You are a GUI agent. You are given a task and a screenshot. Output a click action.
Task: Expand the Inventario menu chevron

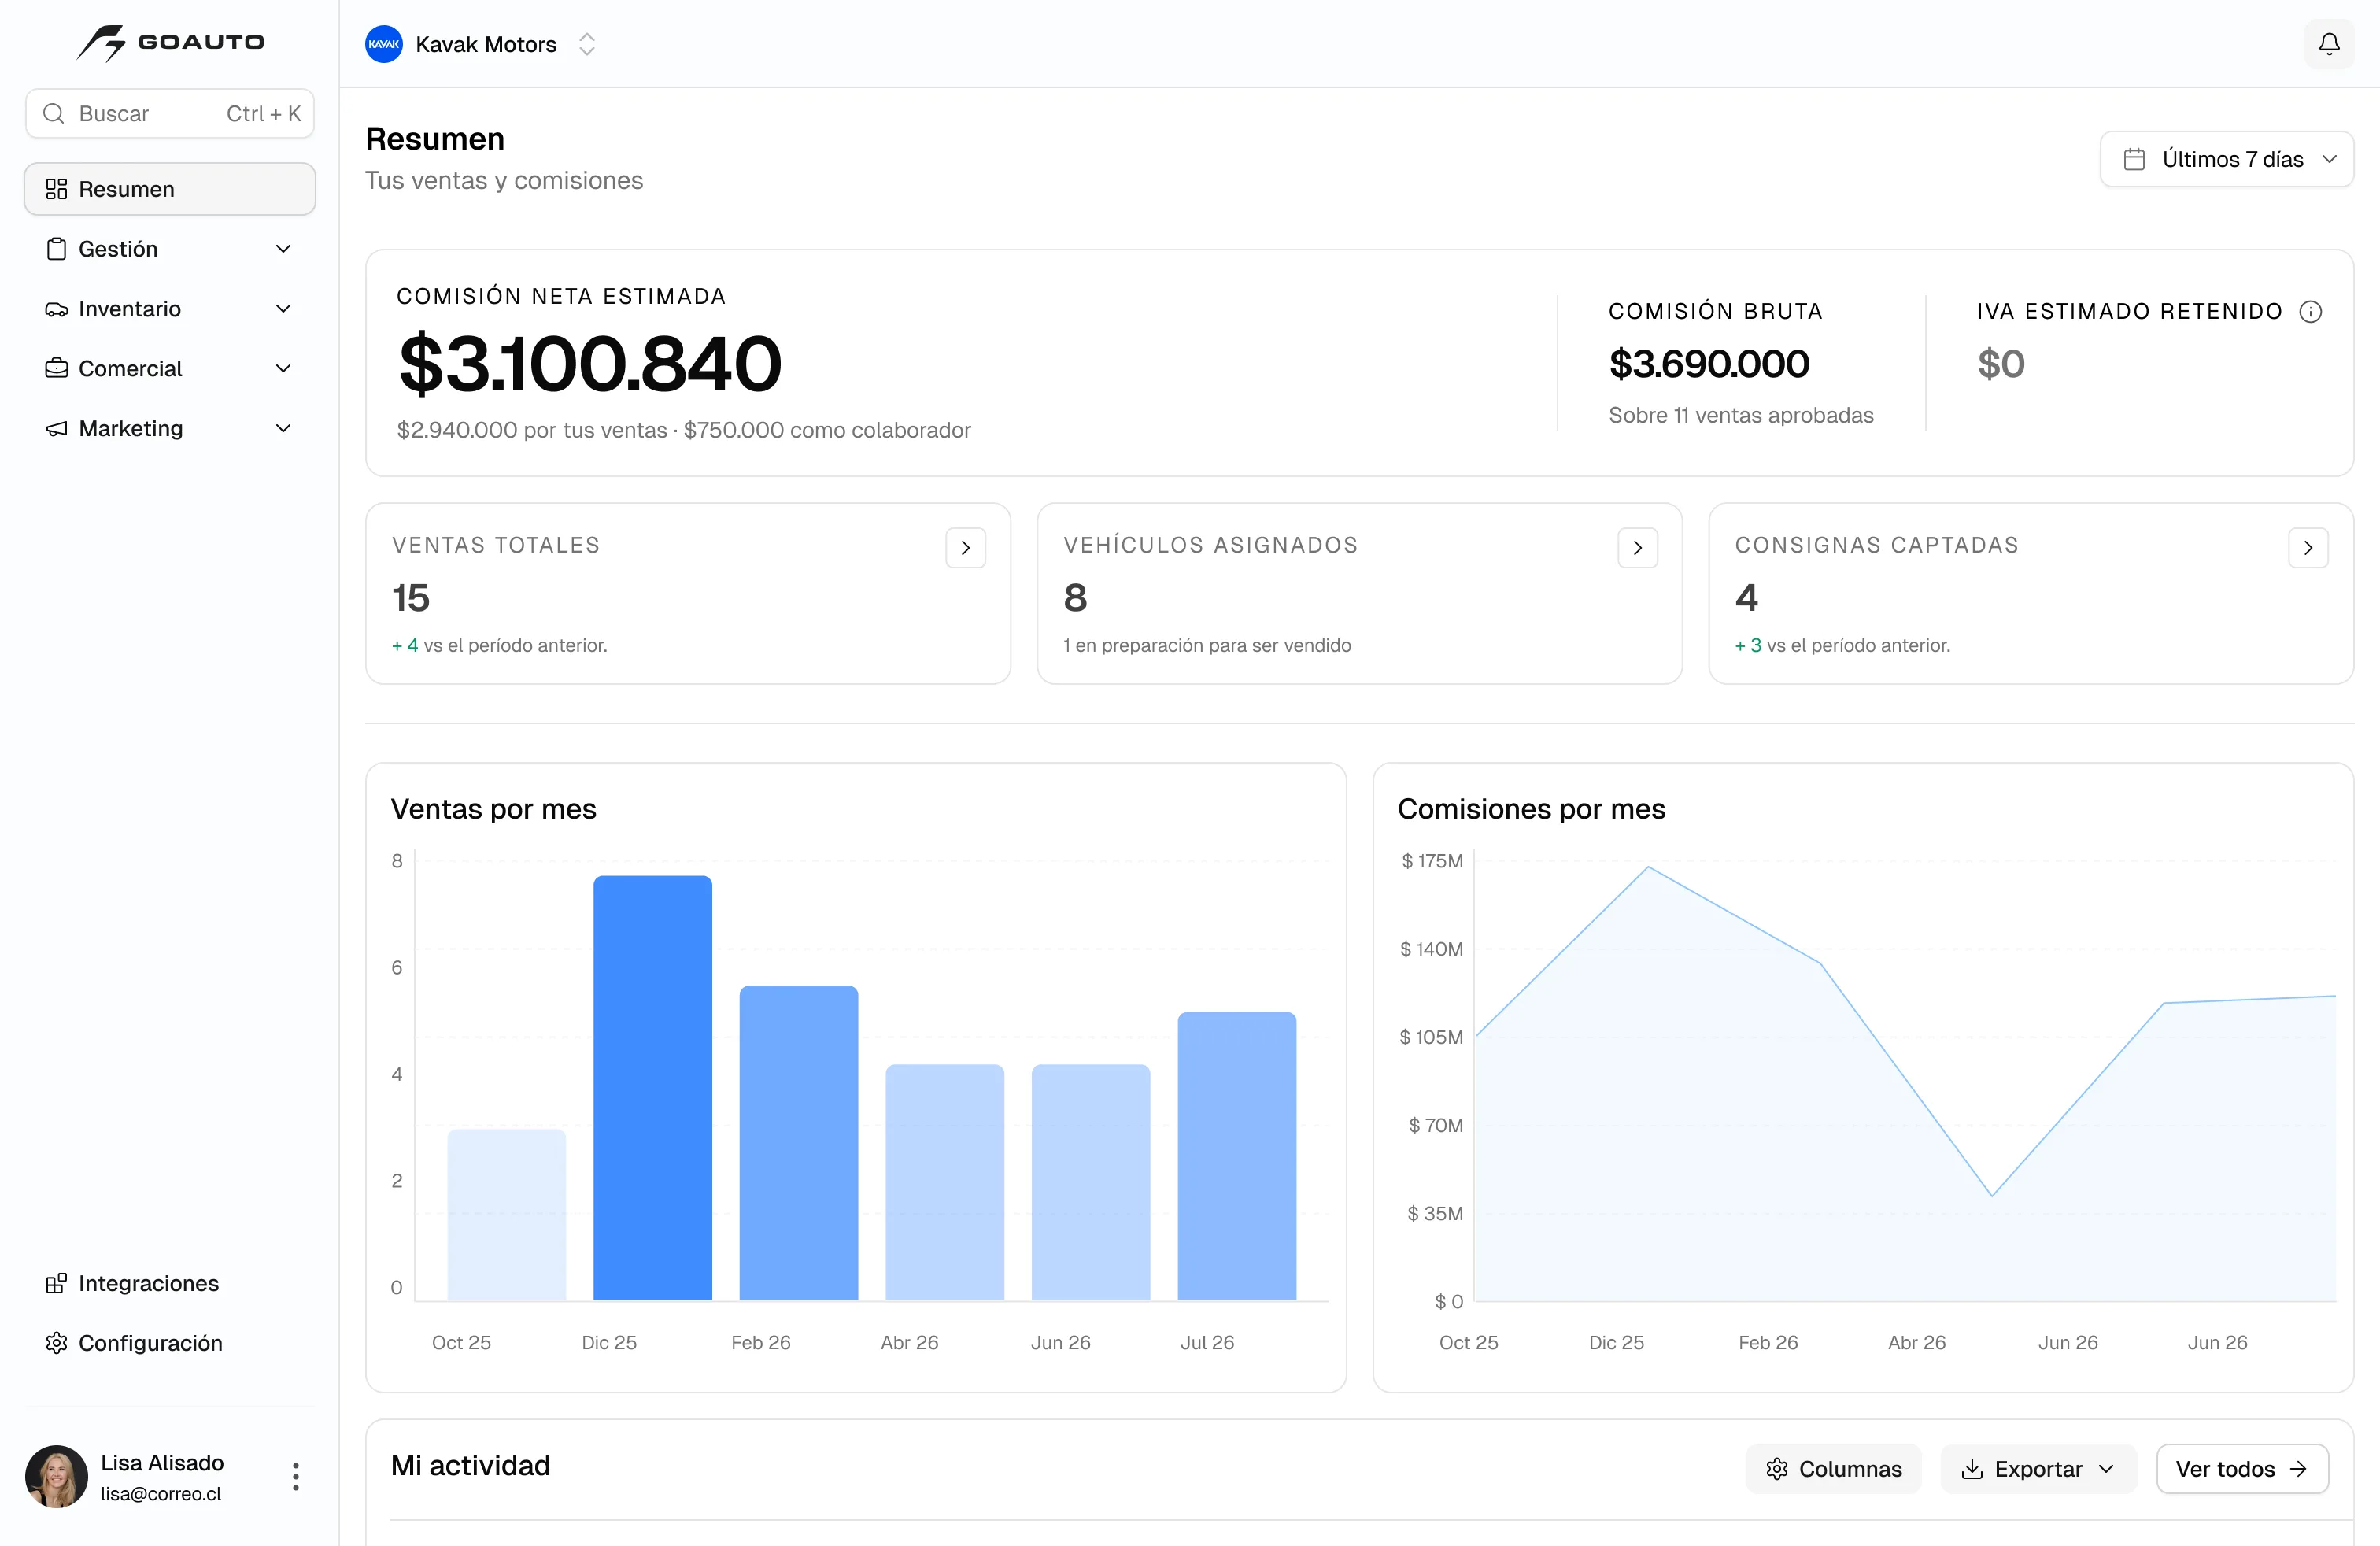coord(283,309)
